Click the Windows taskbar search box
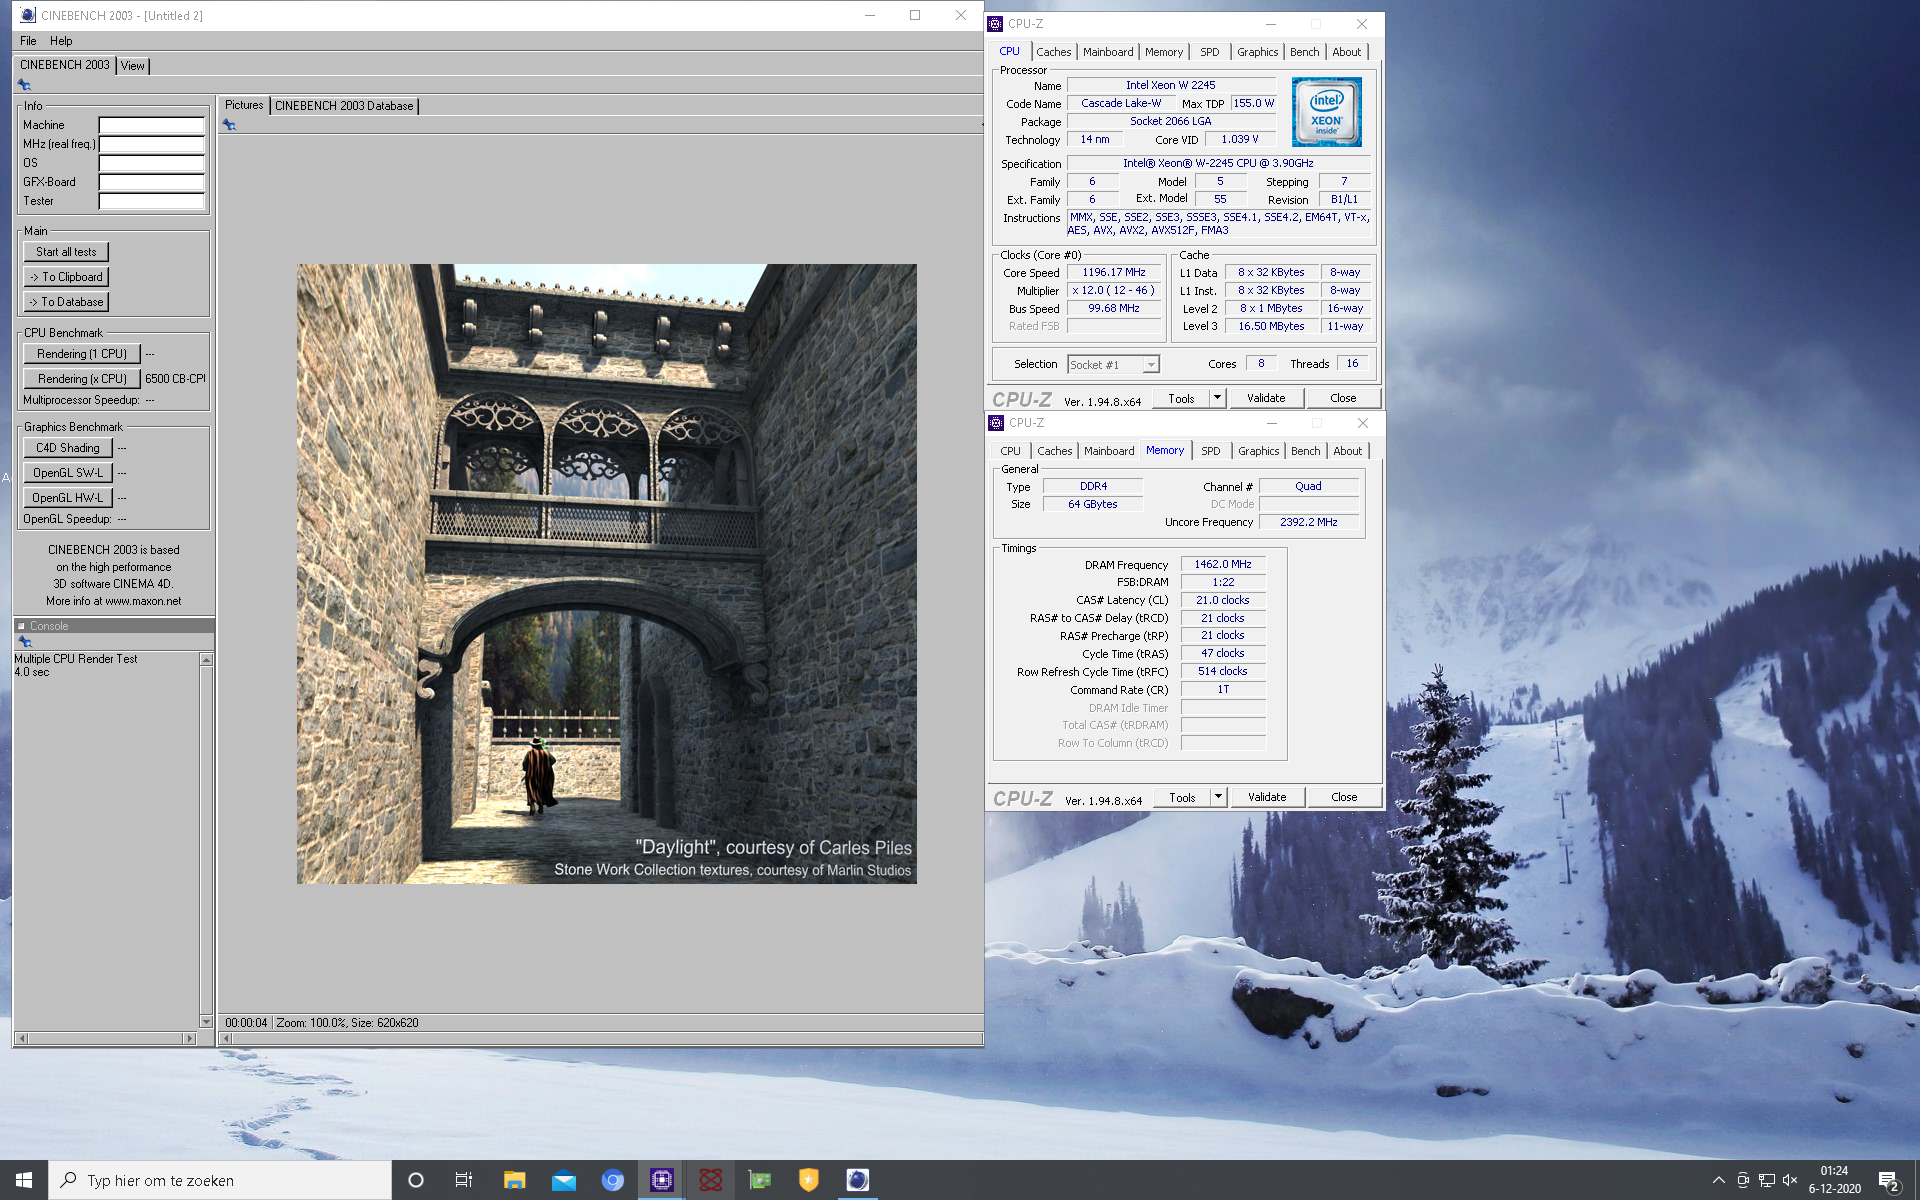 pyautogui.click(x=220, y=1180)
